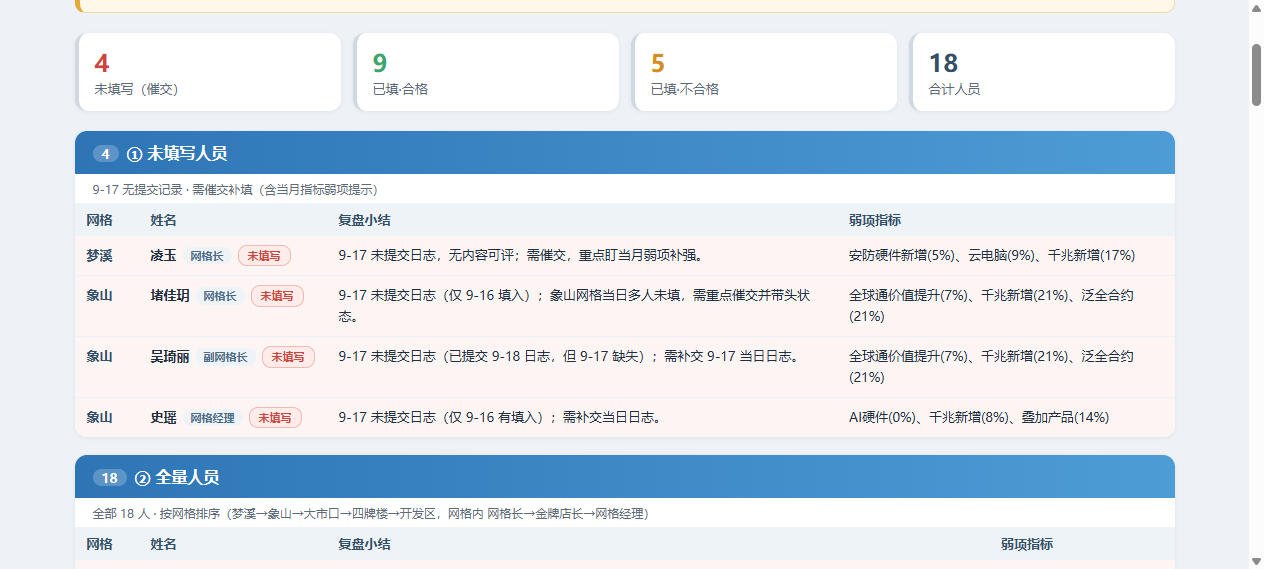Image resolution: width=1264 pixels, height=569 pixels.
Task: Click the 副网格长 role tag beside 吴琦丽
Action: (225, 357)
